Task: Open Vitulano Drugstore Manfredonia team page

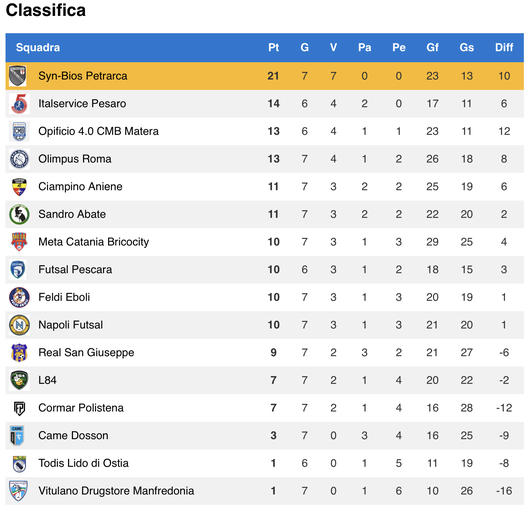Action: click(116, 491)
